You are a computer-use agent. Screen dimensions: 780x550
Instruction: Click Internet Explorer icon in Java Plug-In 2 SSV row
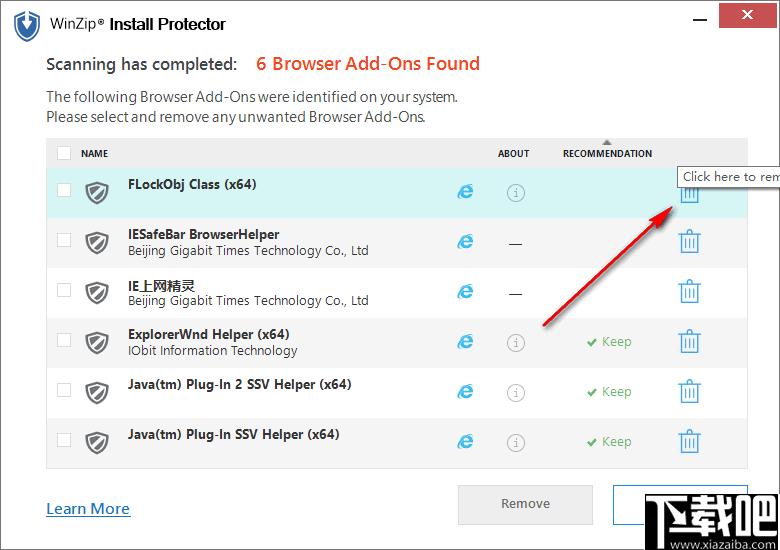pyautogui.click(x=465, y=392)
